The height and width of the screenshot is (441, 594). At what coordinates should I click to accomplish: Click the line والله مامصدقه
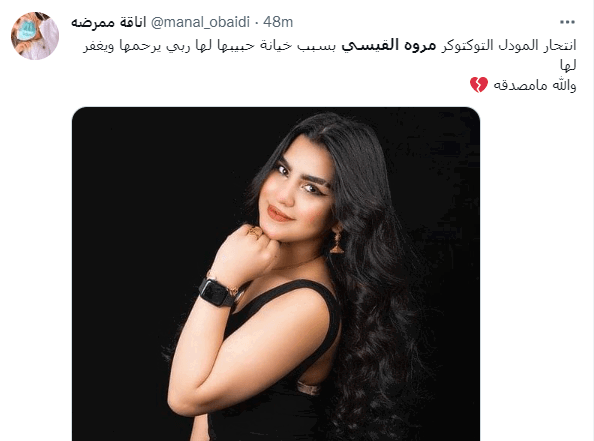pyautogui.click(x=535, y=85)
